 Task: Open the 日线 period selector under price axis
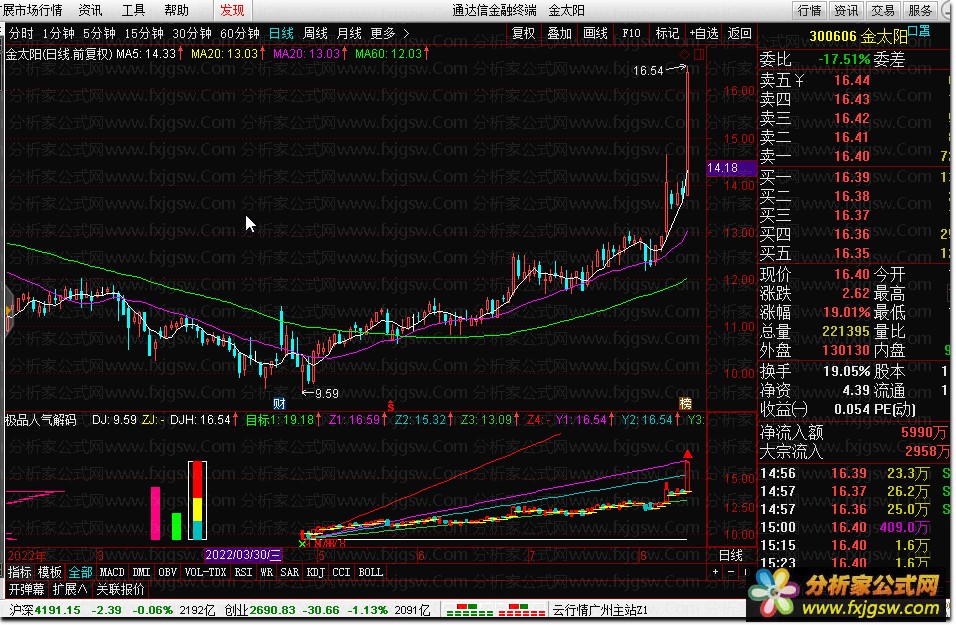click(x=731, y=555)
